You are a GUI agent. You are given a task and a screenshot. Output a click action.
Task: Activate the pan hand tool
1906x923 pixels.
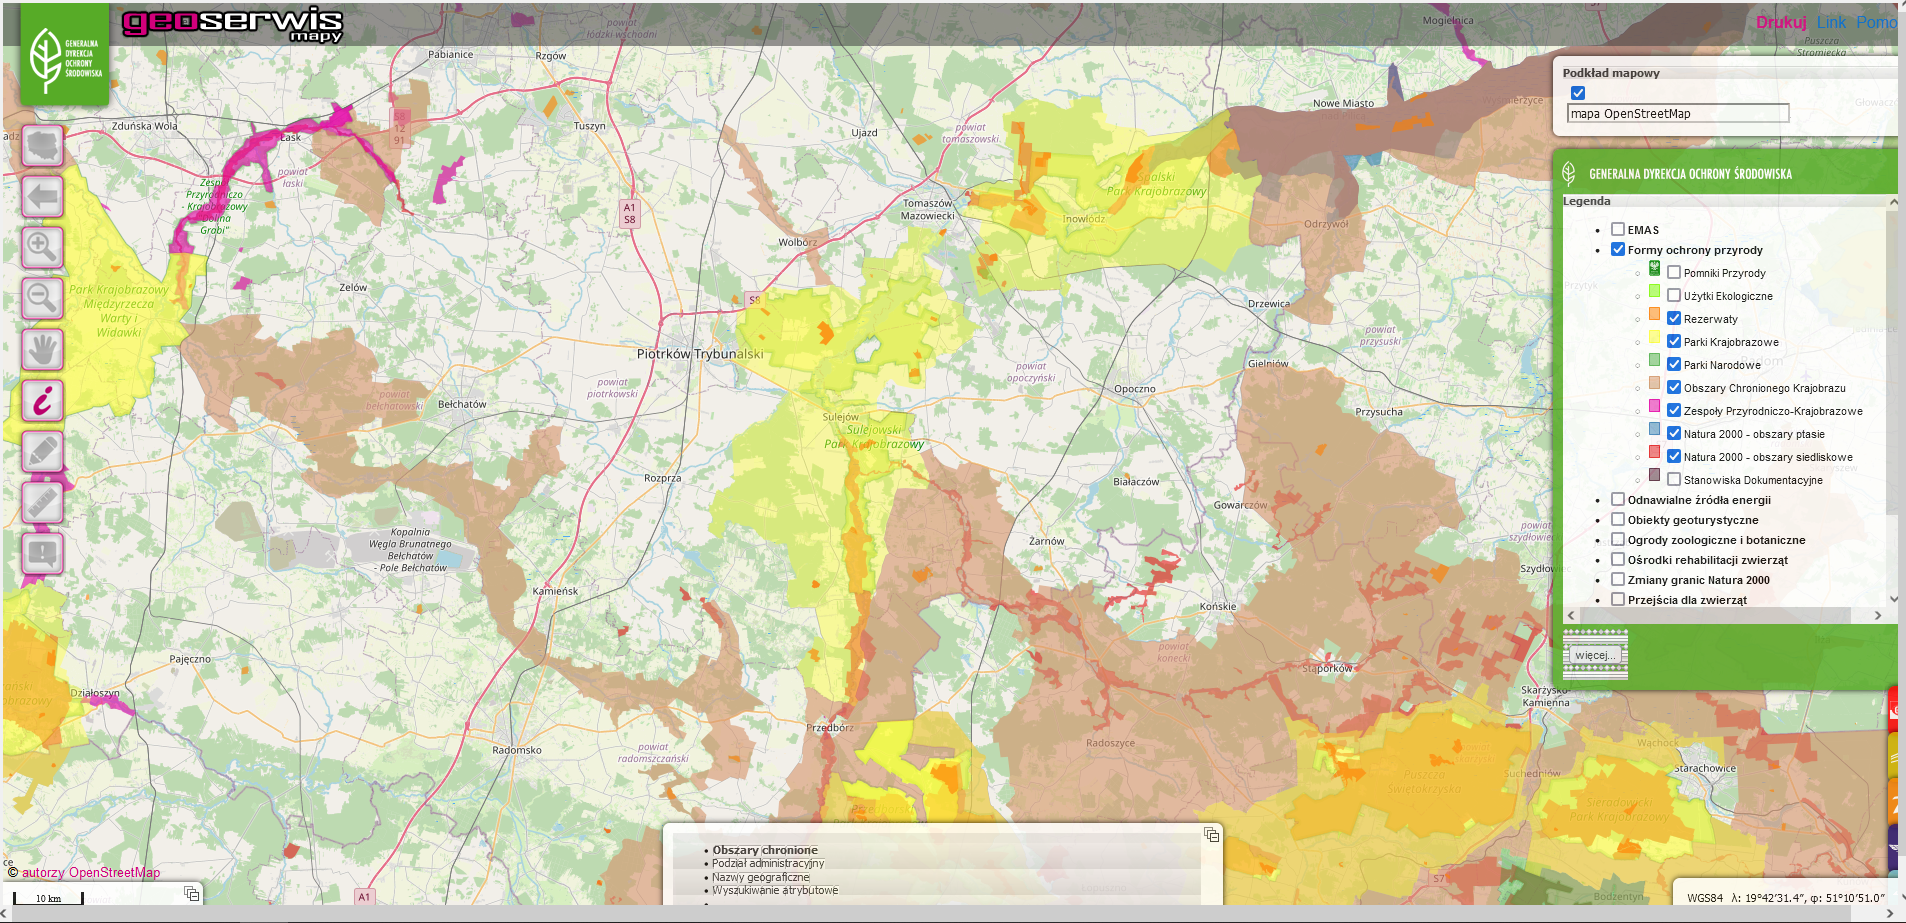[42, 349]
